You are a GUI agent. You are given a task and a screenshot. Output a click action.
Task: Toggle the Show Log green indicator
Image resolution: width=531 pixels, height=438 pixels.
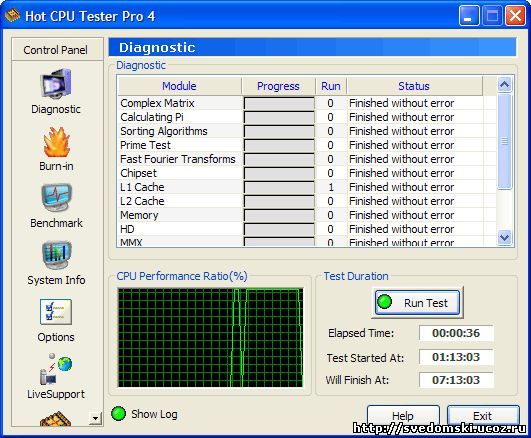click(119, 414)
